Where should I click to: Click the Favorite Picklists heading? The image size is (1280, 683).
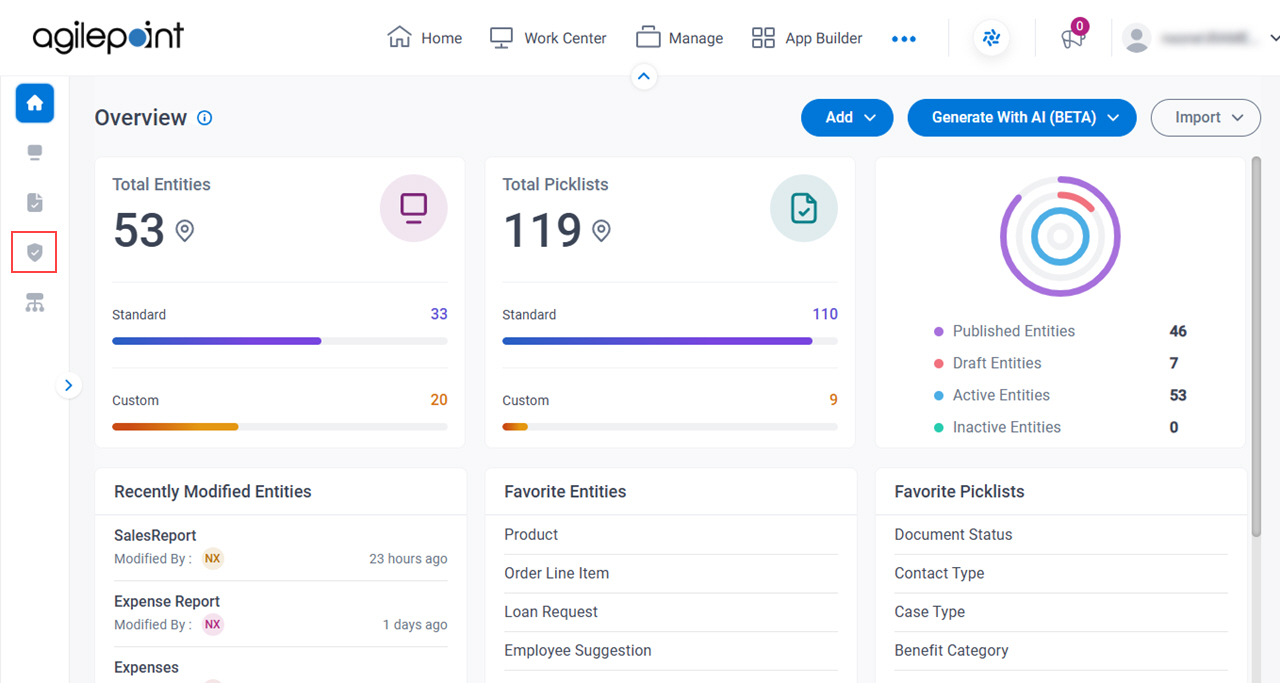click(959, 492)
